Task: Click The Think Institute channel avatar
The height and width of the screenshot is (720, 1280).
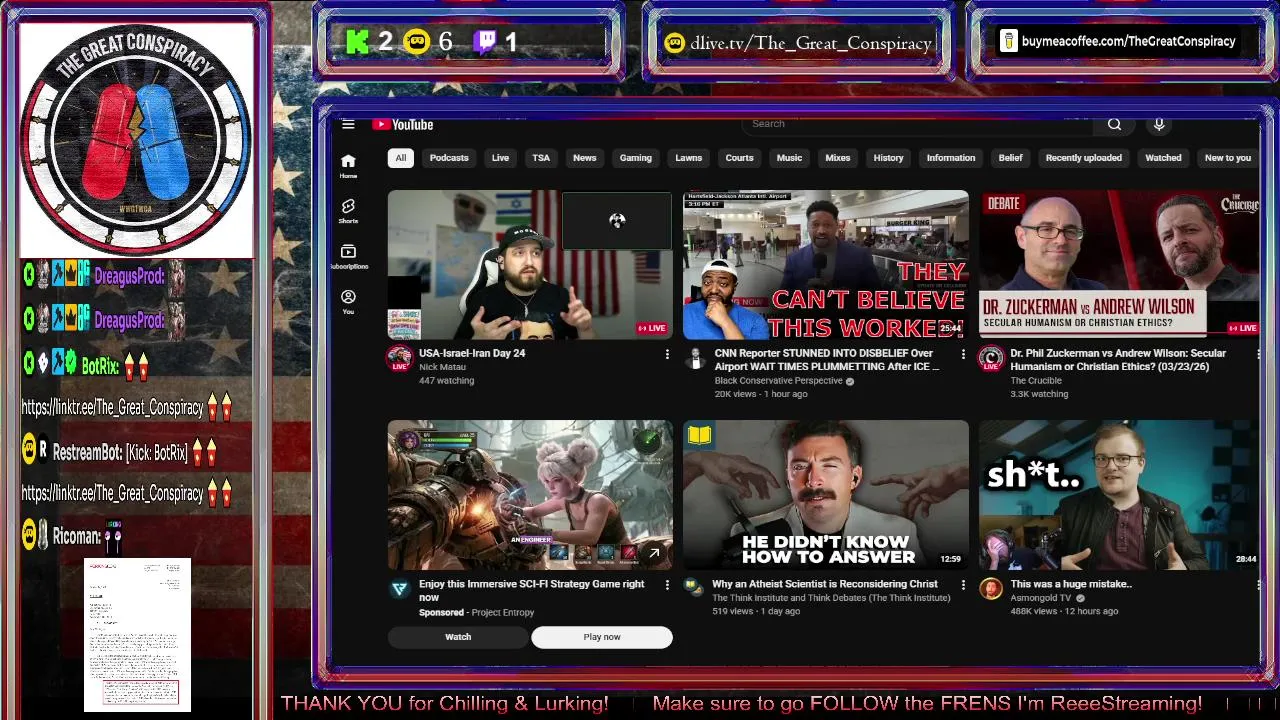Action: tap(693, 587)
